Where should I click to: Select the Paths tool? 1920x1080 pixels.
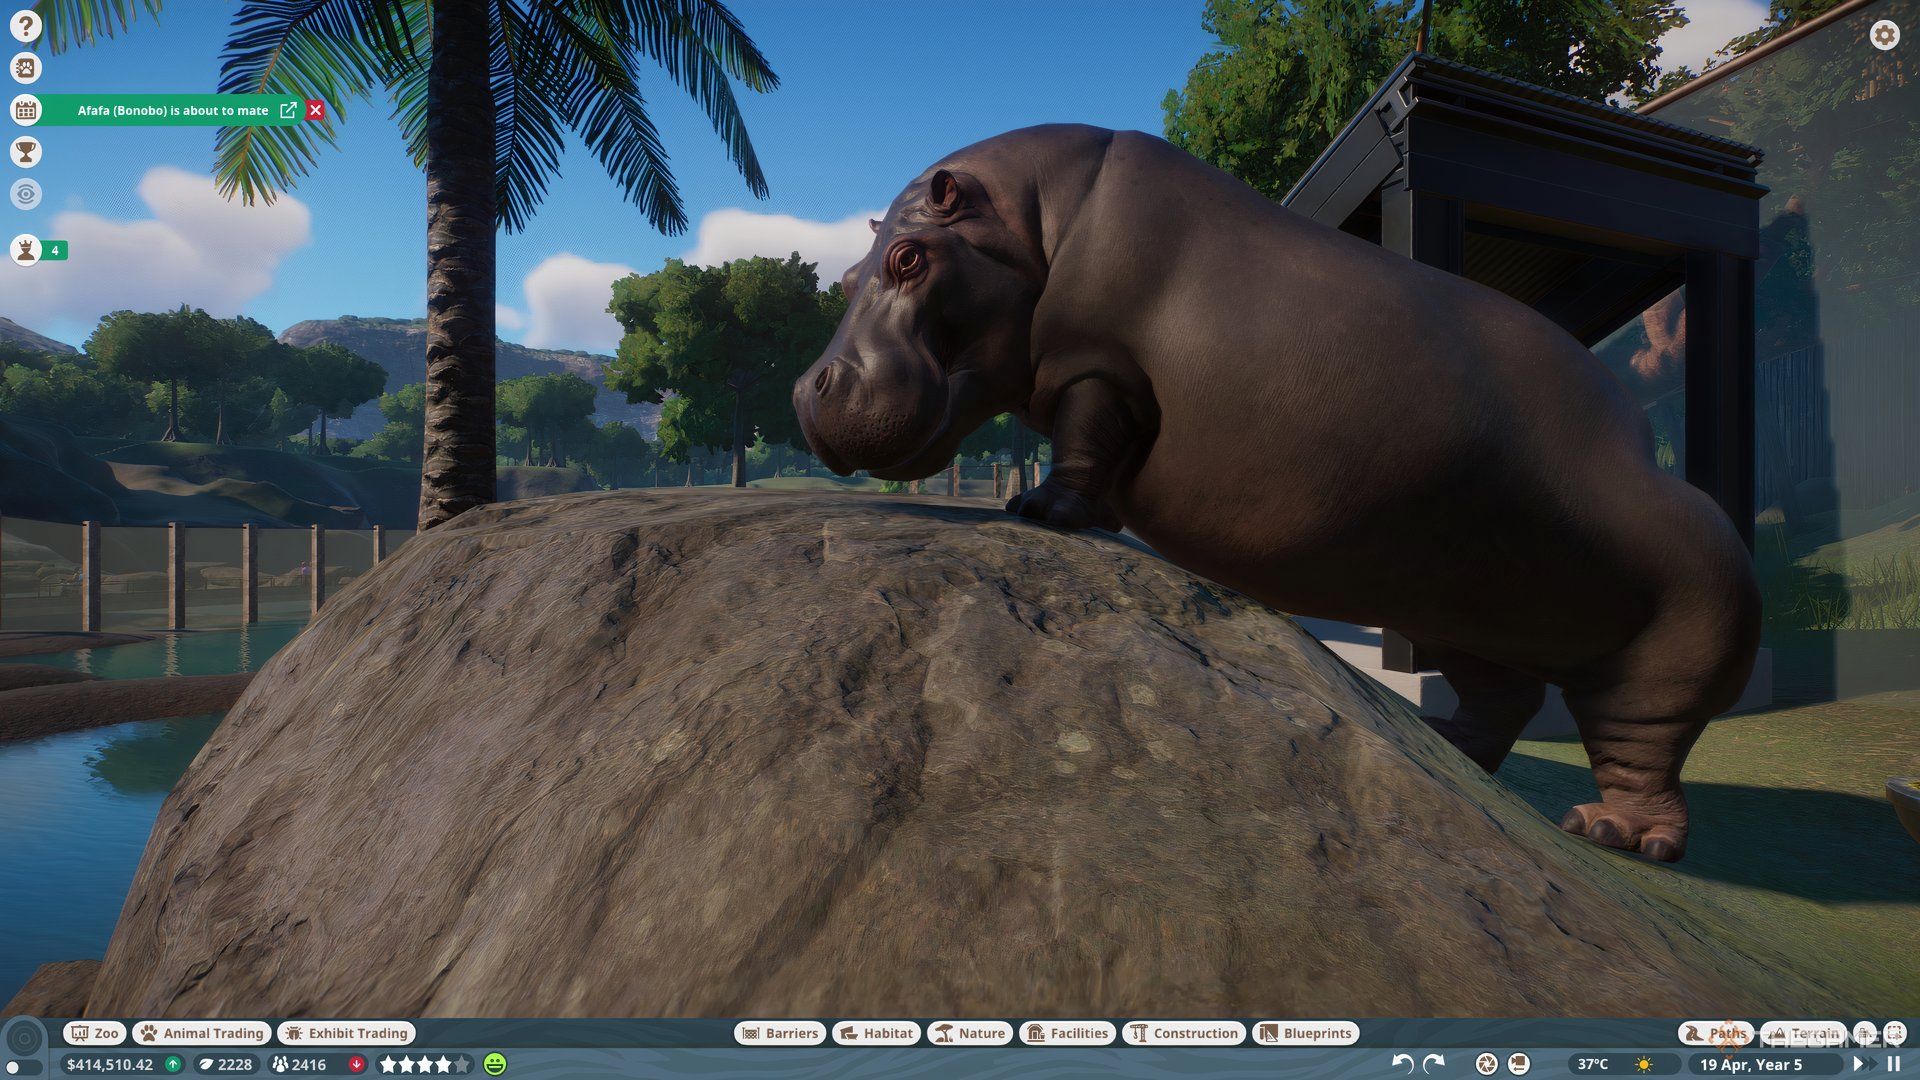(1715, 1033)
